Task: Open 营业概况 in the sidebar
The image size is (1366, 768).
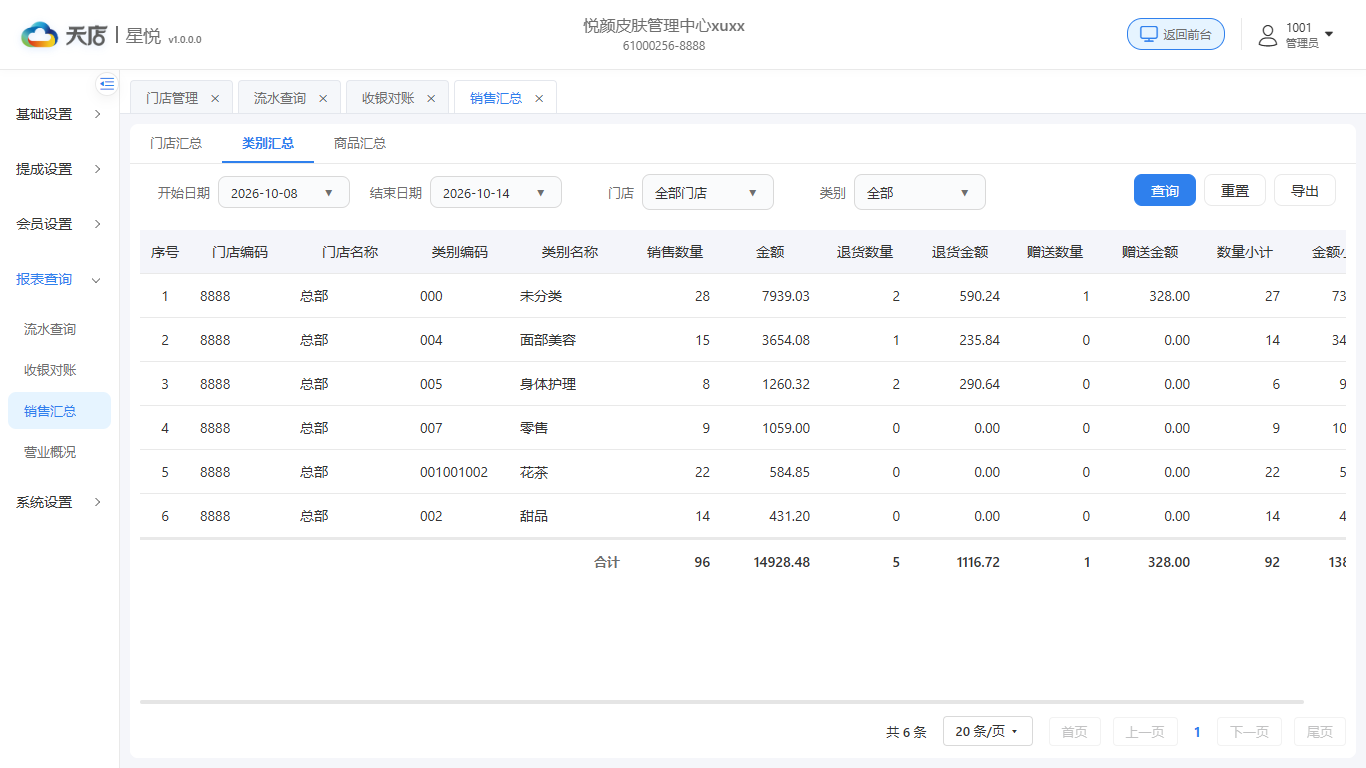Action: [59, 452]
